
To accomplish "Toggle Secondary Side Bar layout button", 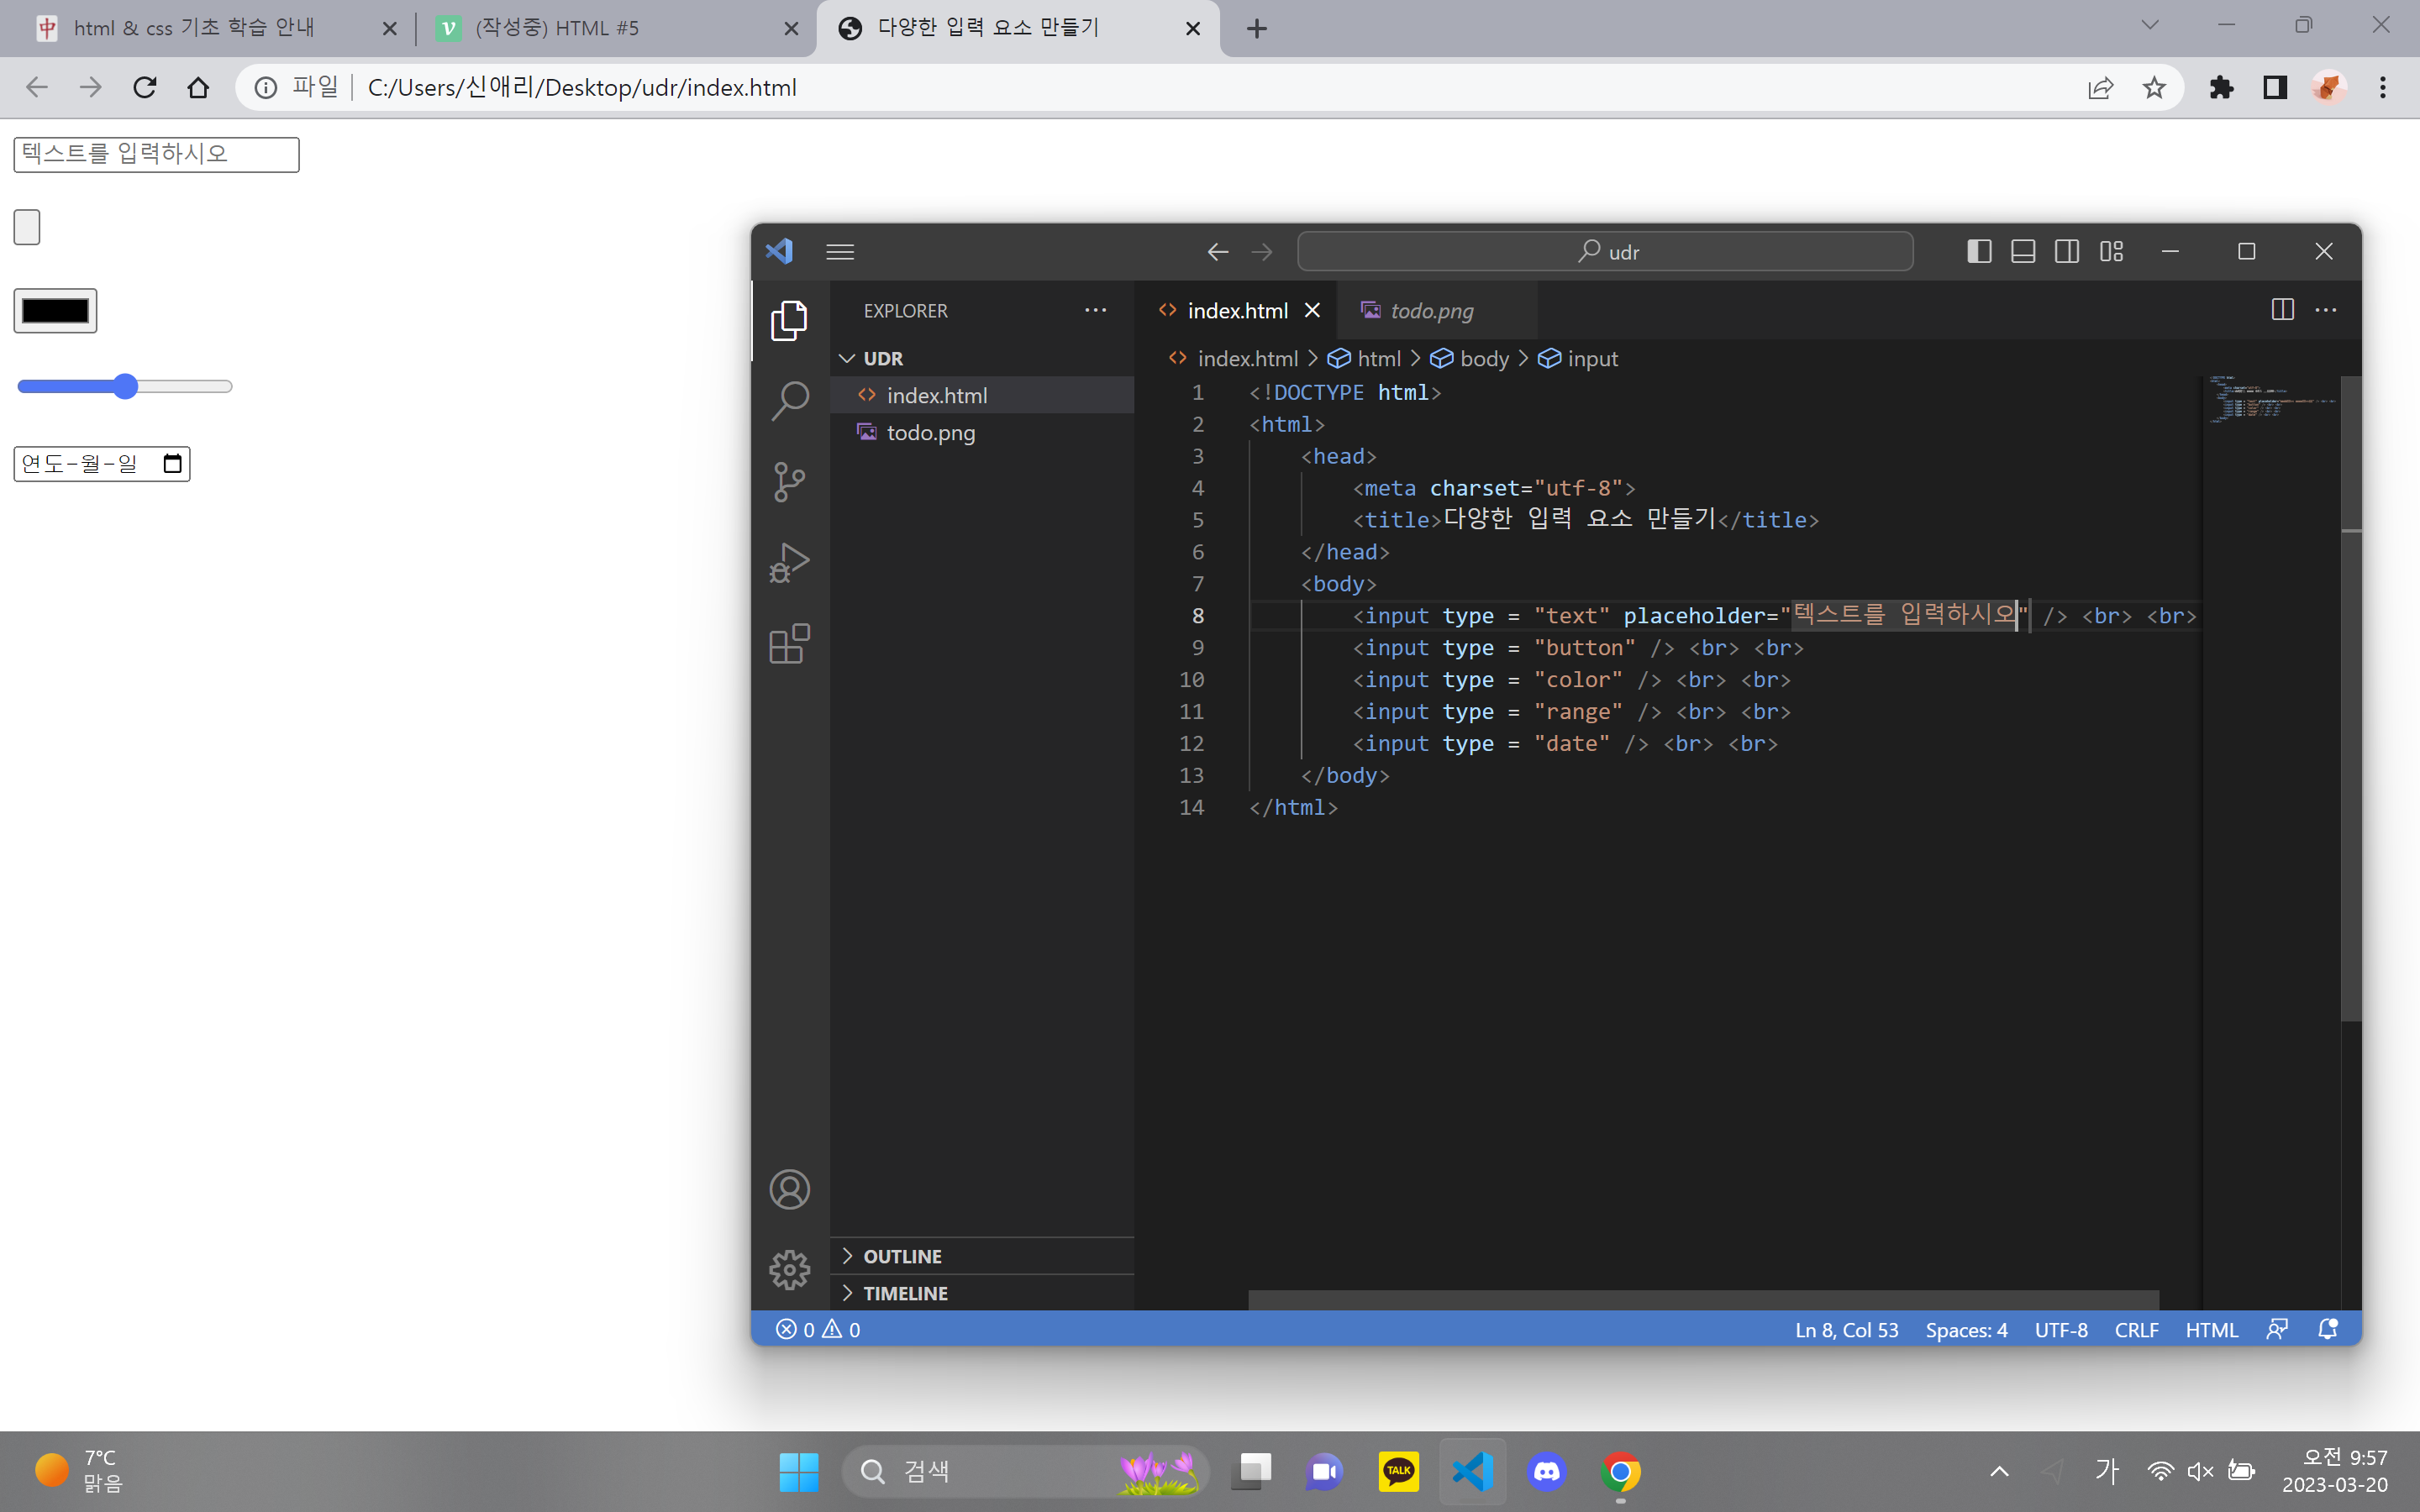I will tap(2067, 251).
